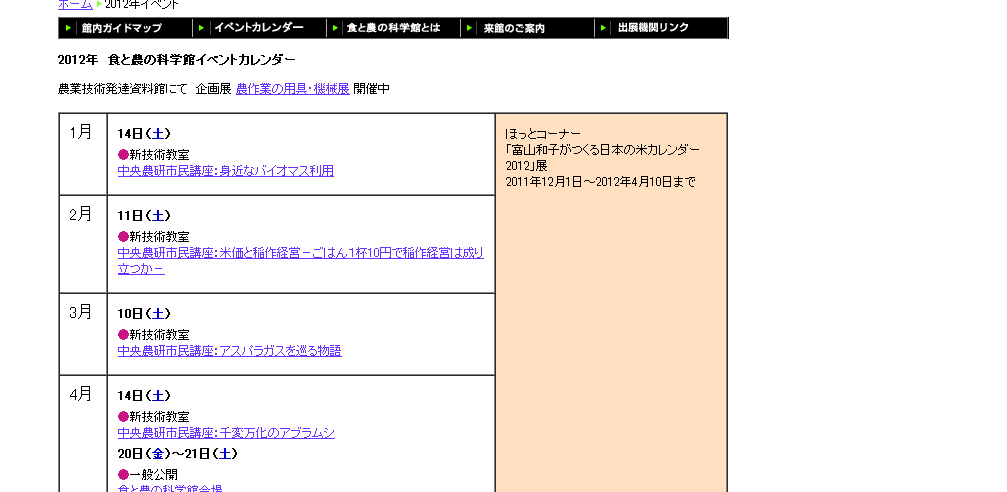Open lecture link 千変万化のアブラムシ
The image size is (1007, 492).
pyautogui.click(x=226, y=433)
